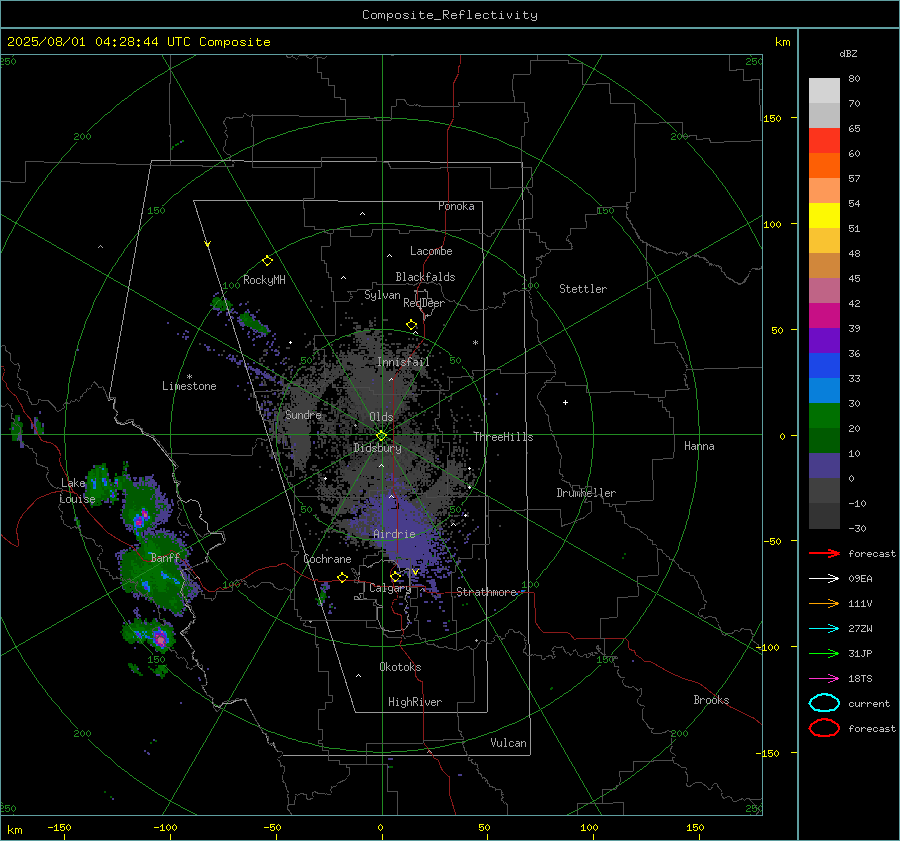Click the white plus marker west of Hanna
This screenshot has width=900, height=841.
[565, 402]
